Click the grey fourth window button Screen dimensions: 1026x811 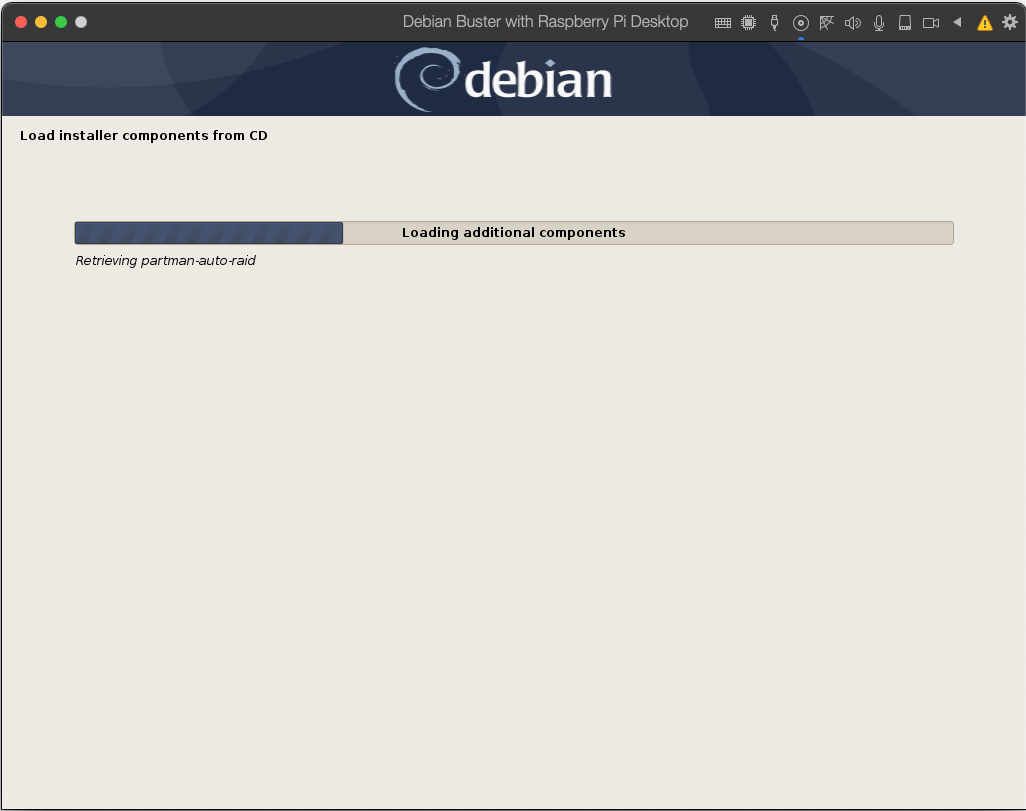tap(81, 22)
